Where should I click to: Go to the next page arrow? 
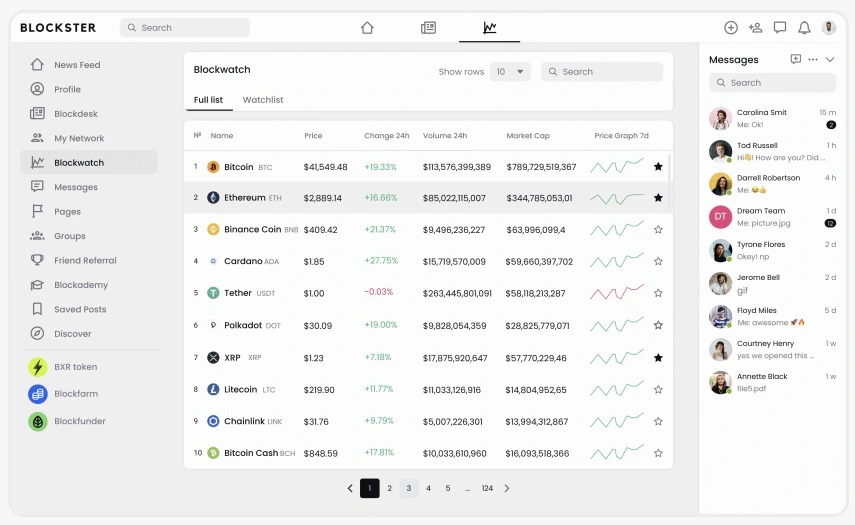507,488
